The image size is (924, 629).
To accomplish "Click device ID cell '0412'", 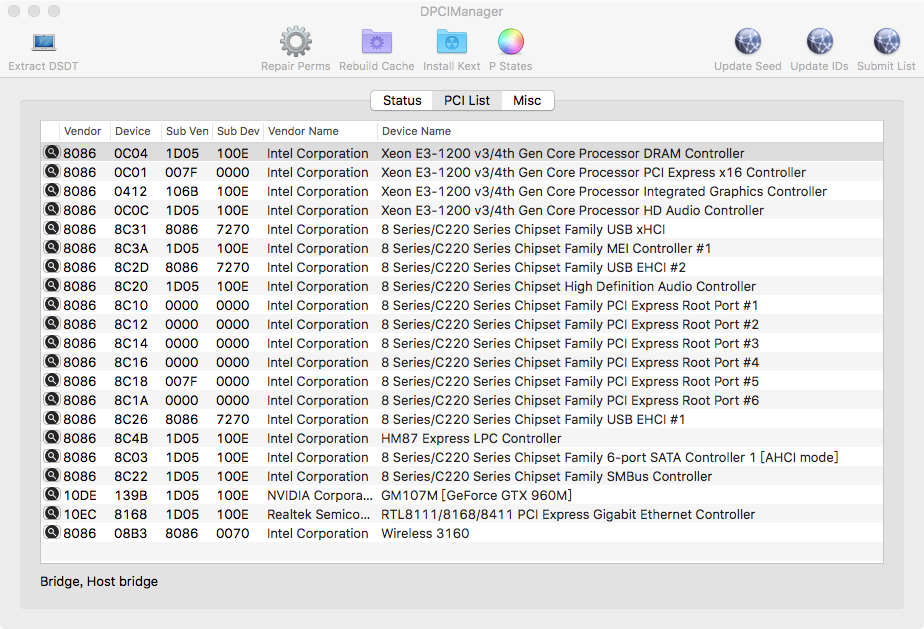I will click(x=130, y=192).
